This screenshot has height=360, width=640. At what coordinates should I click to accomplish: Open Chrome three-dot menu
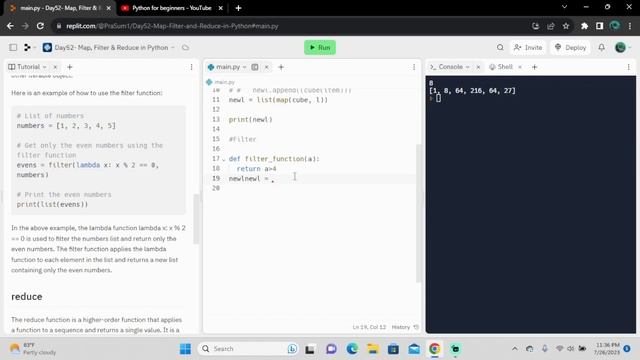[630, 26]
